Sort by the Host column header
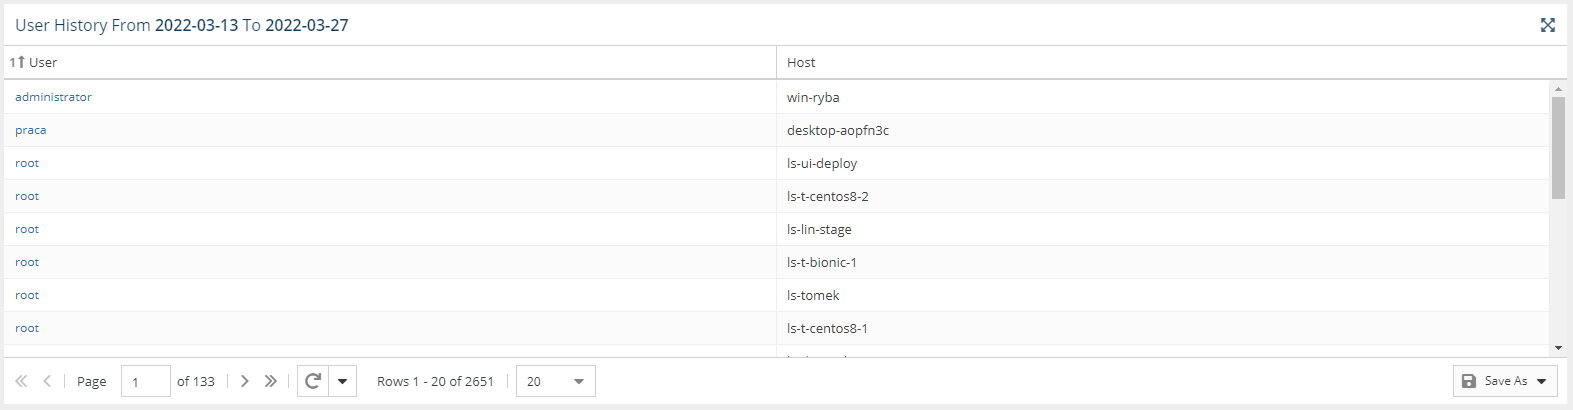 (x=801, y=62)
